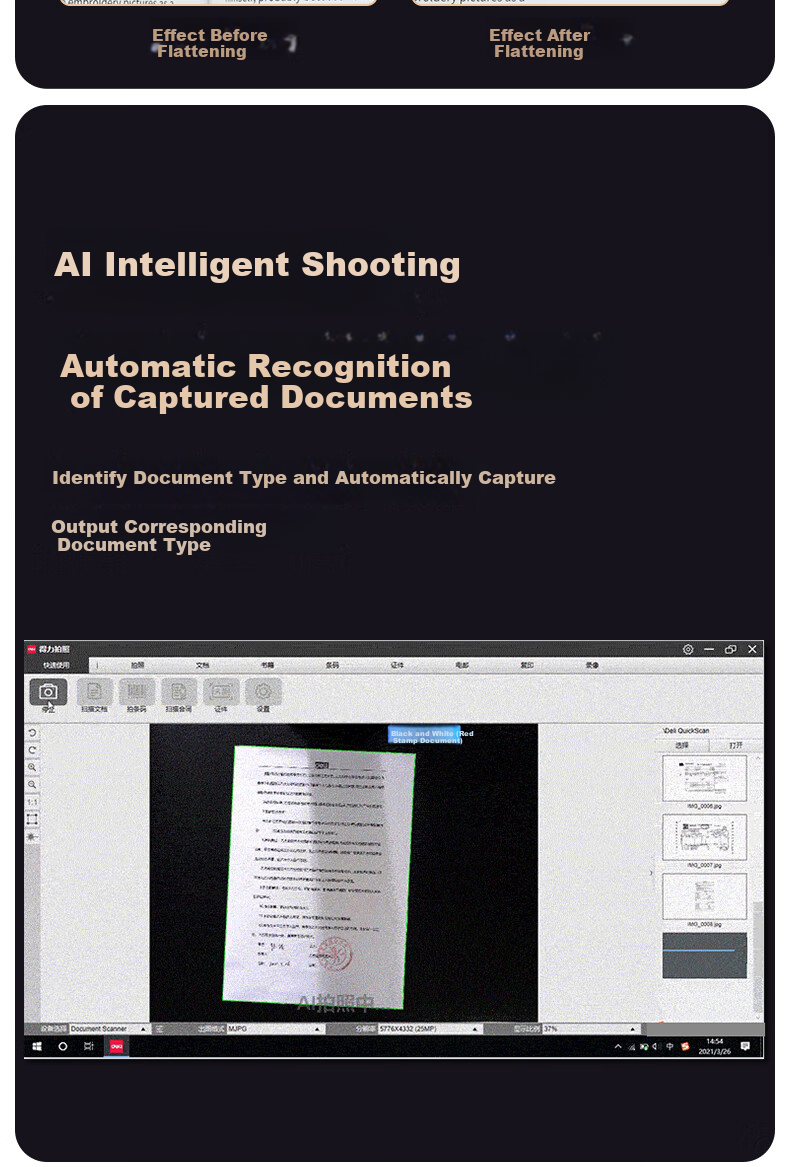Click the camera capture stop icon

tap(48, 692)
